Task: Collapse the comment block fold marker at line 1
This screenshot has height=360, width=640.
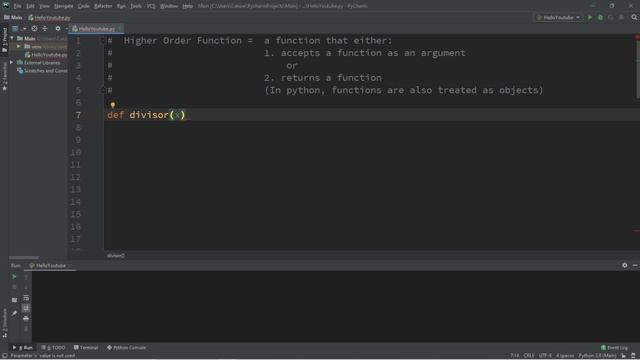Action: [x=103, y=40]
